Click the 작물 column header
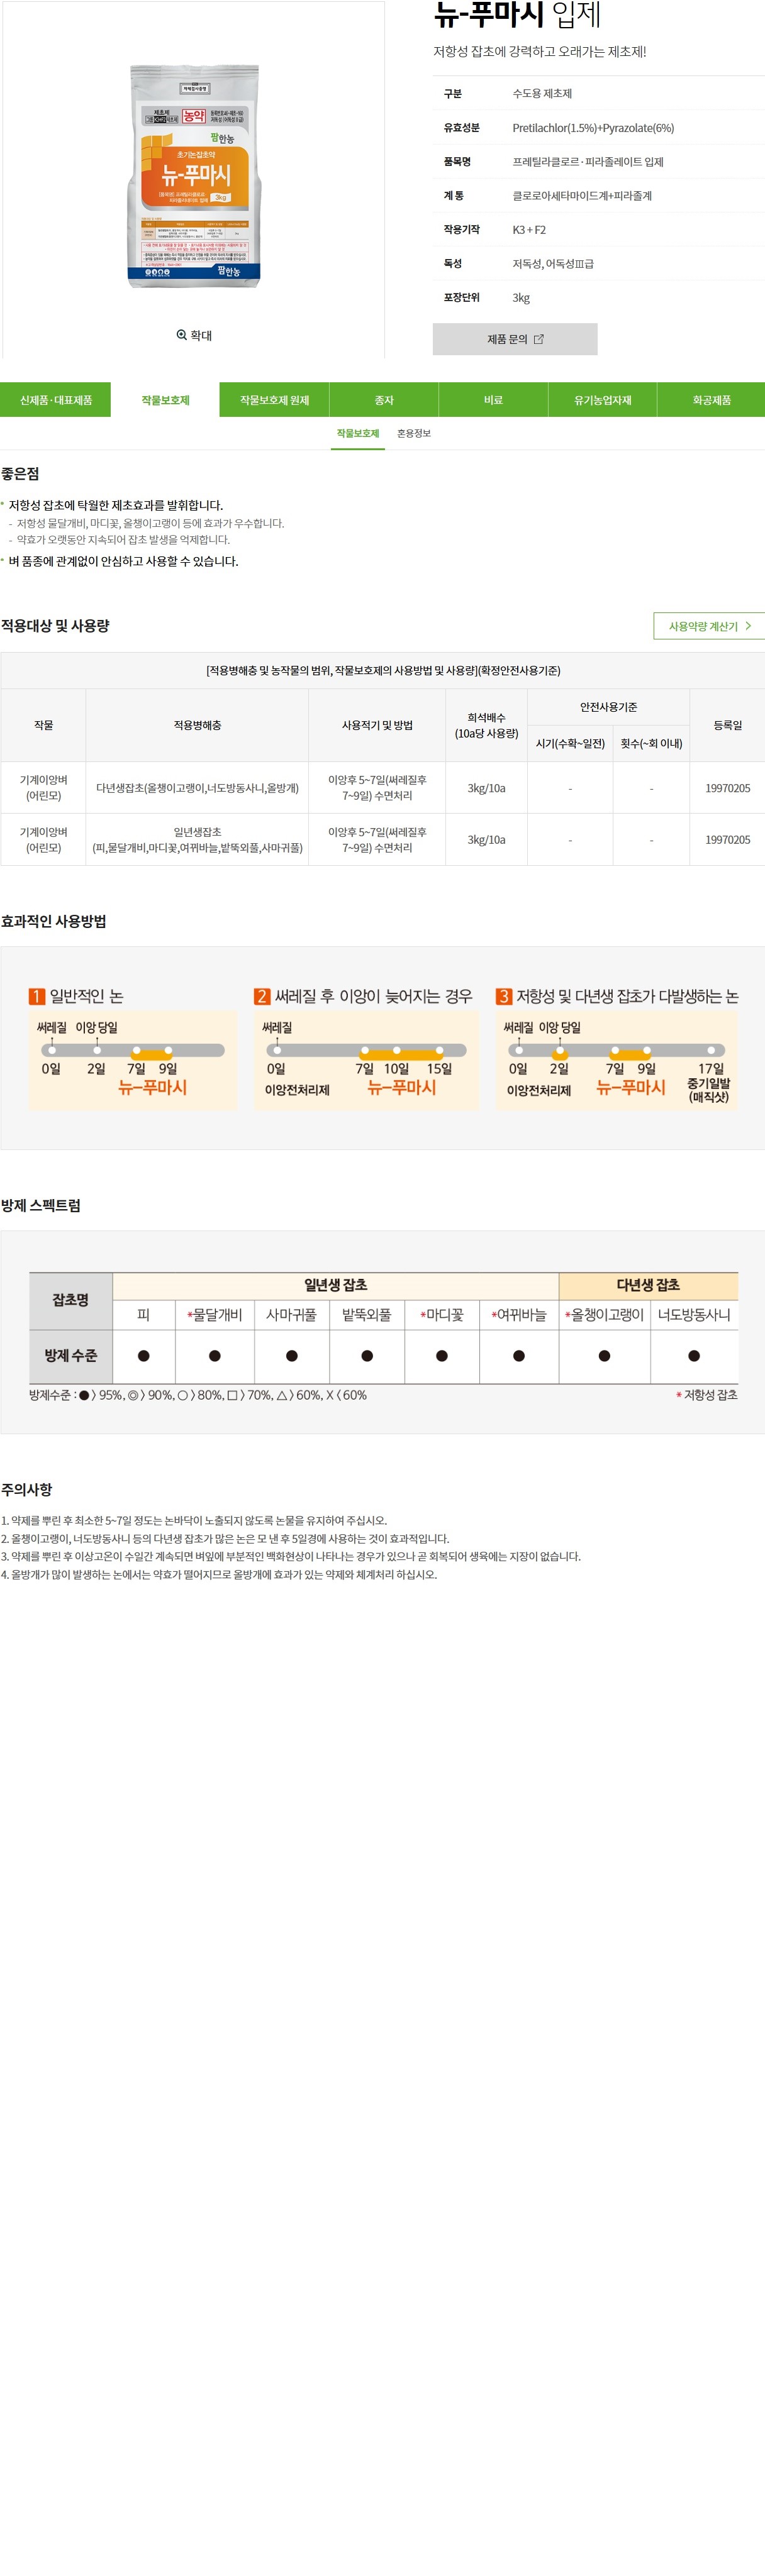Viewport: 765px width, 2576px height. [43, 725]
